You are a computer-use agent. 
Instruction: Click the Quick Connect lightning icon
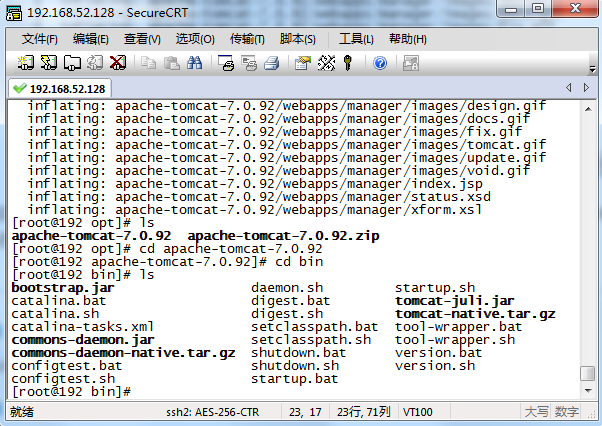click(x=49, y=63)
